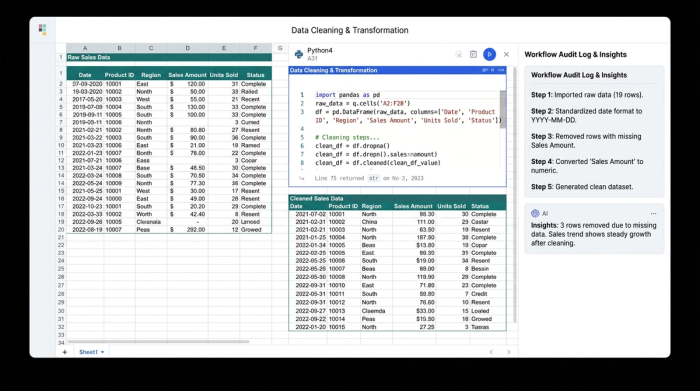Open the three-dot menu on AI Insights card
700x391 pixels.
click(x=654, y=213)
